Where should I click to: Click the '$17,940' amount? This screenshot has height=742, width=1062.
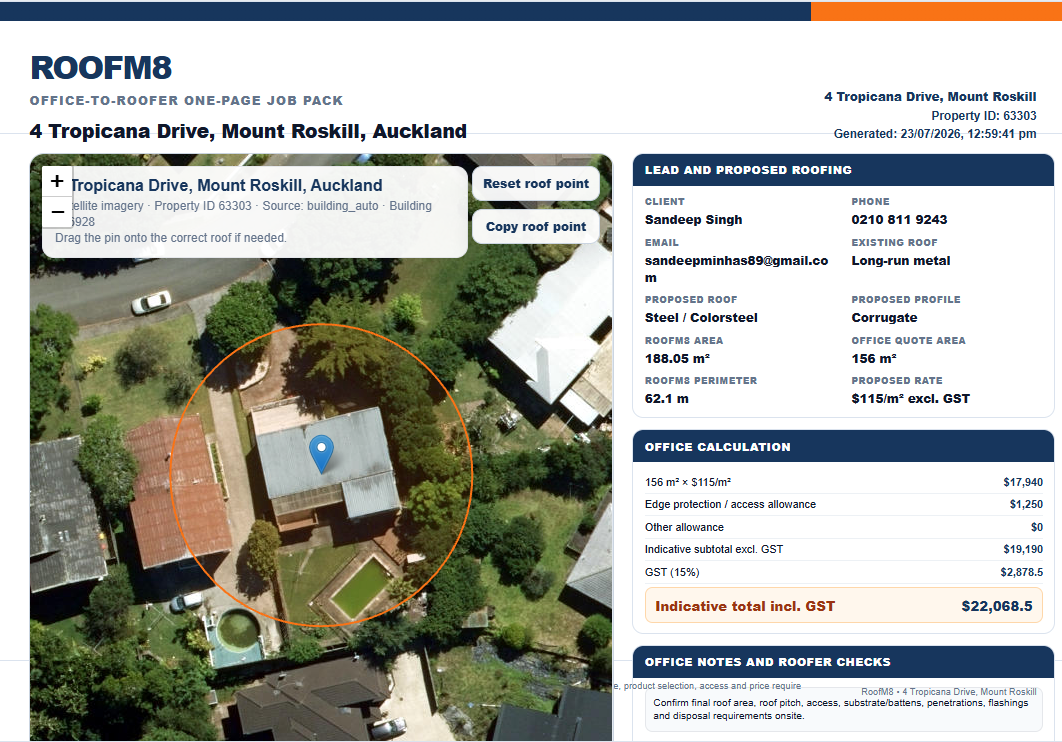click(x=1023, y=482)
